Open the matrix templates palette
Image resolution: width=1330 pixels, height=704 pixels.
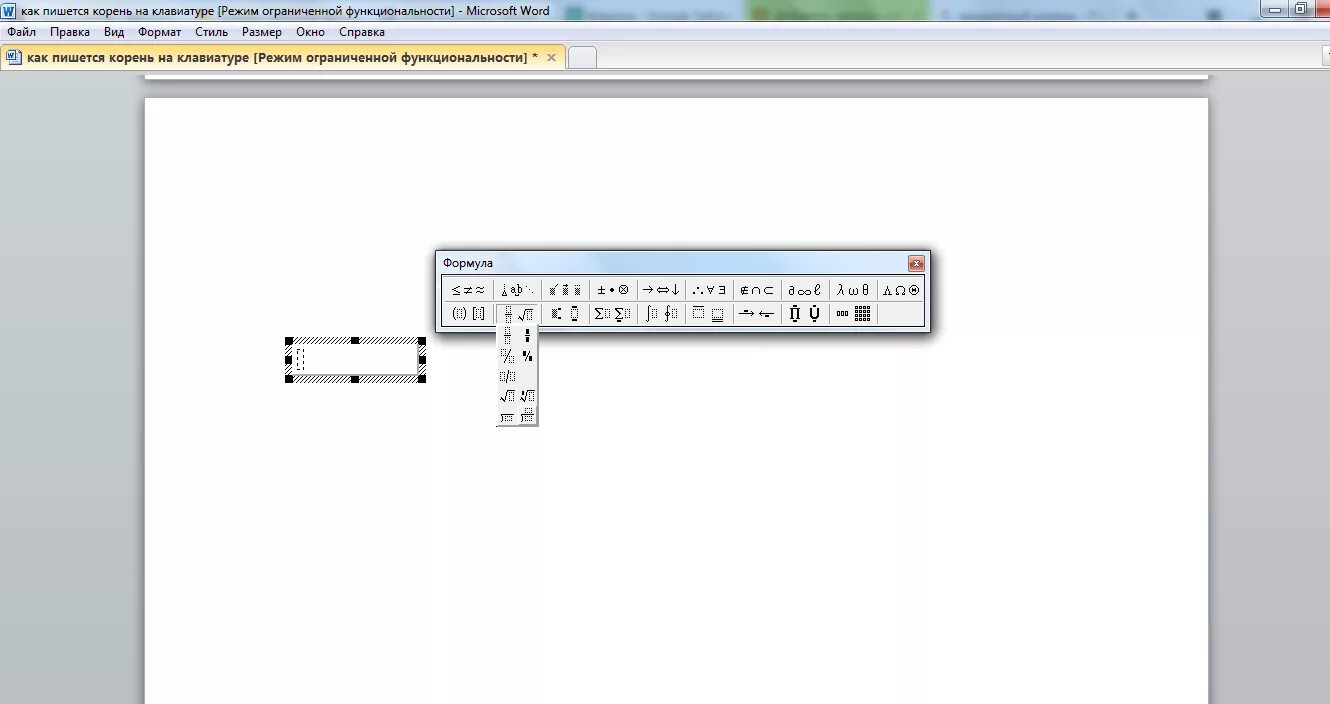853,314
